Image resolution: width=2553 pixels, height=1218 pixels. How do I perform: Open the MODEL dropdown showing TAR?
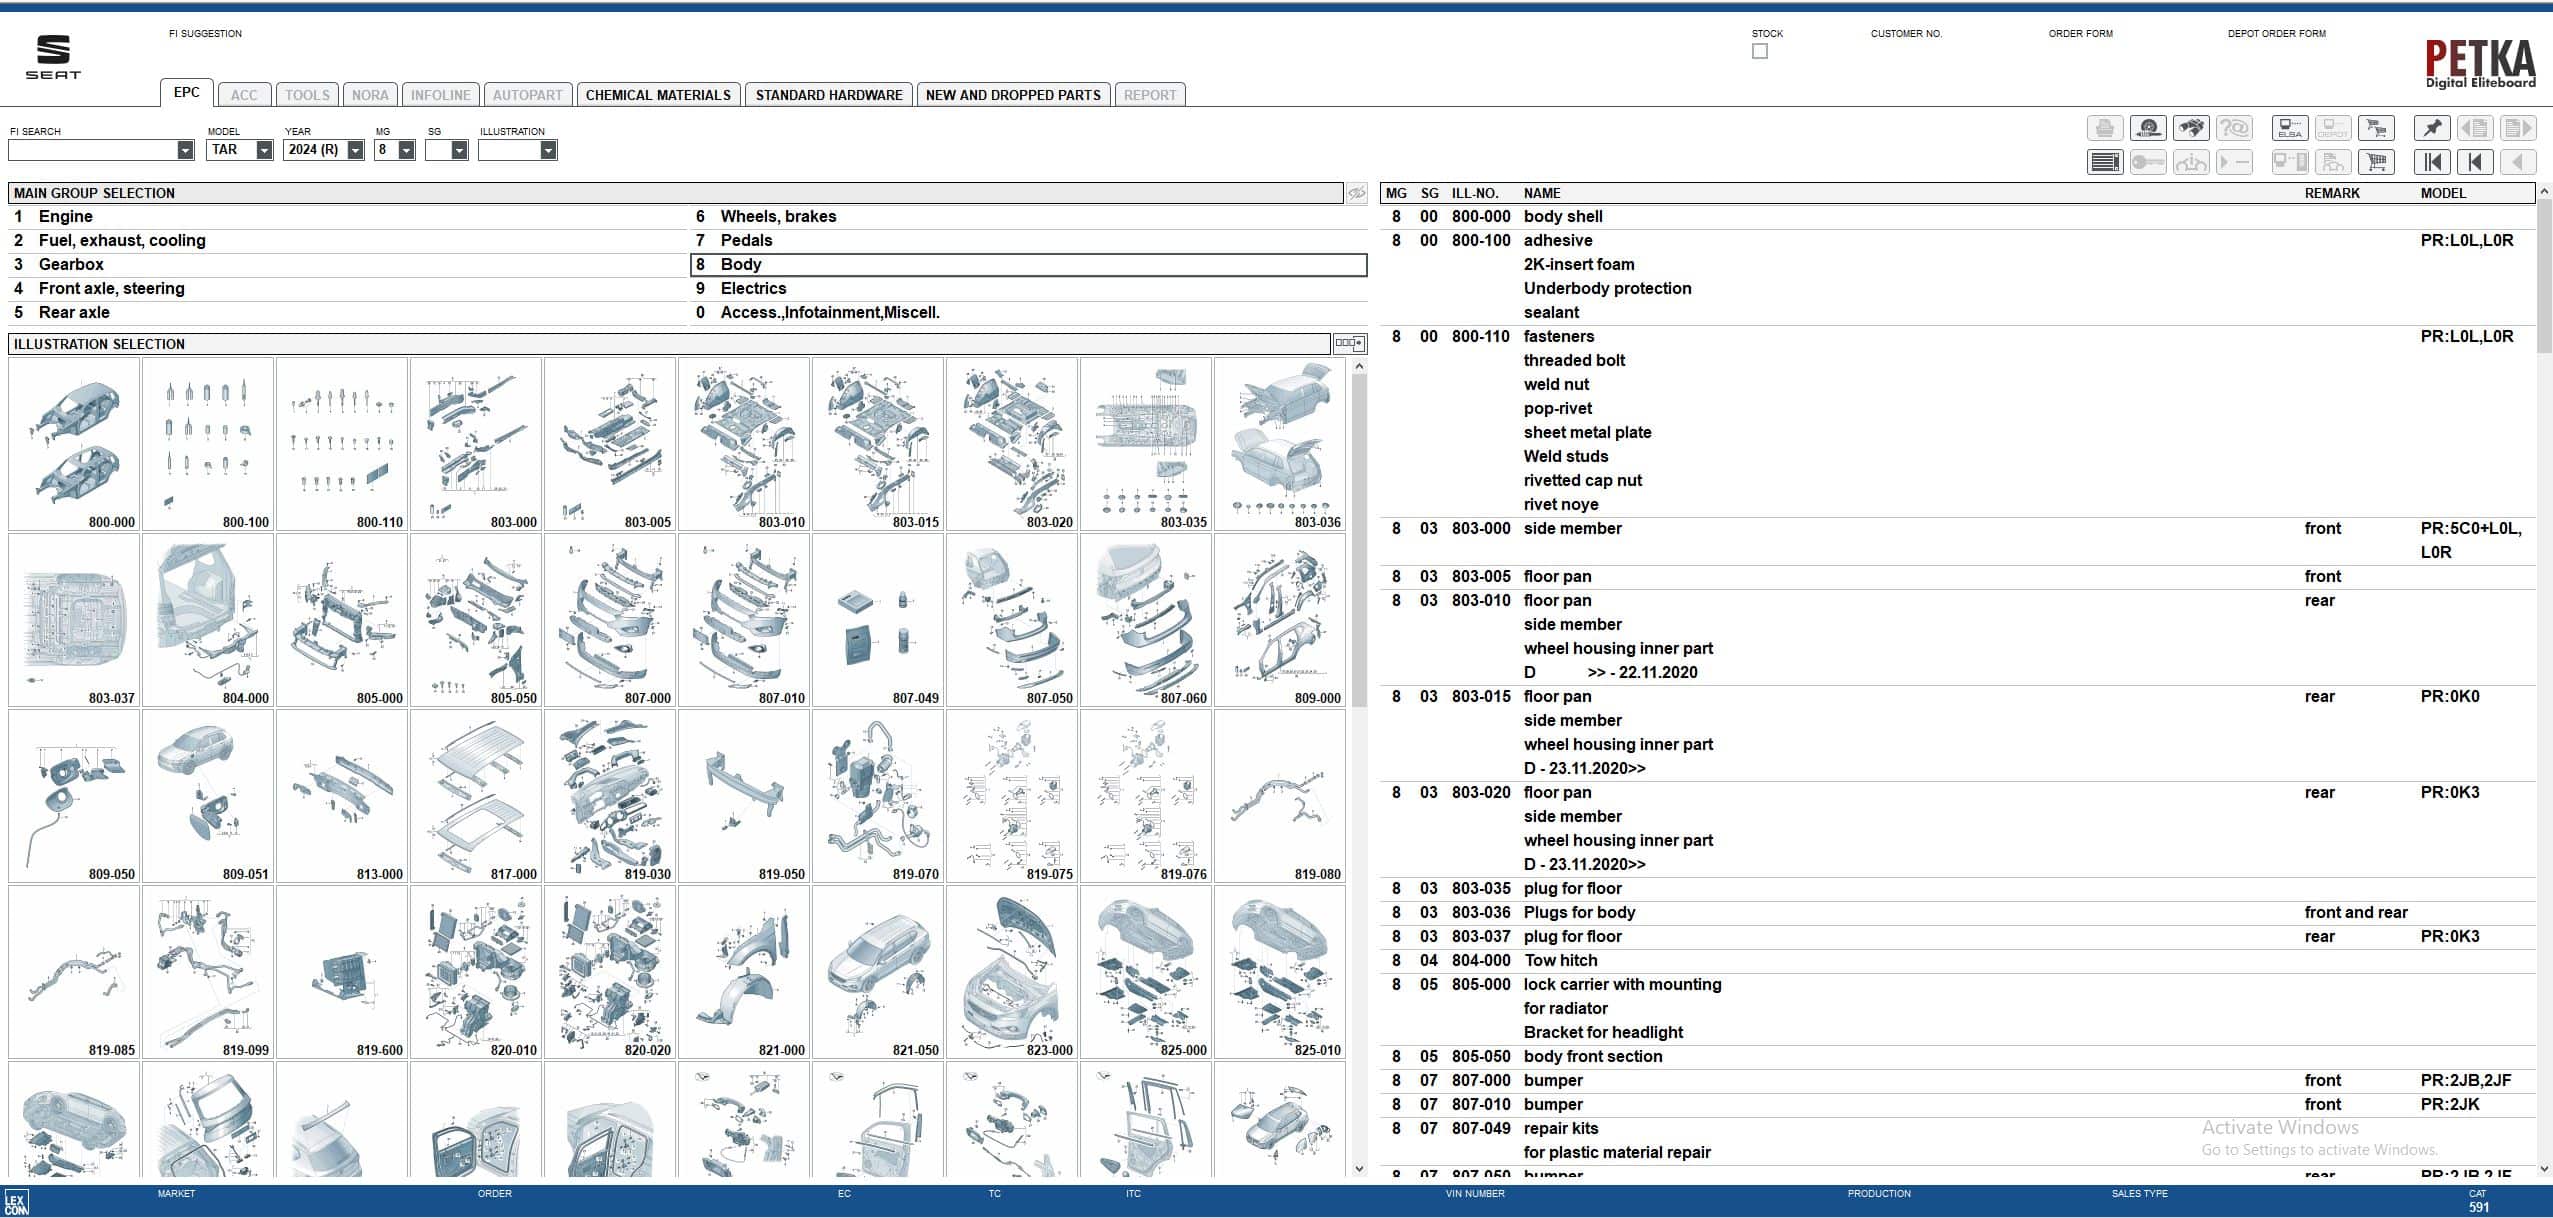point(263,149)
